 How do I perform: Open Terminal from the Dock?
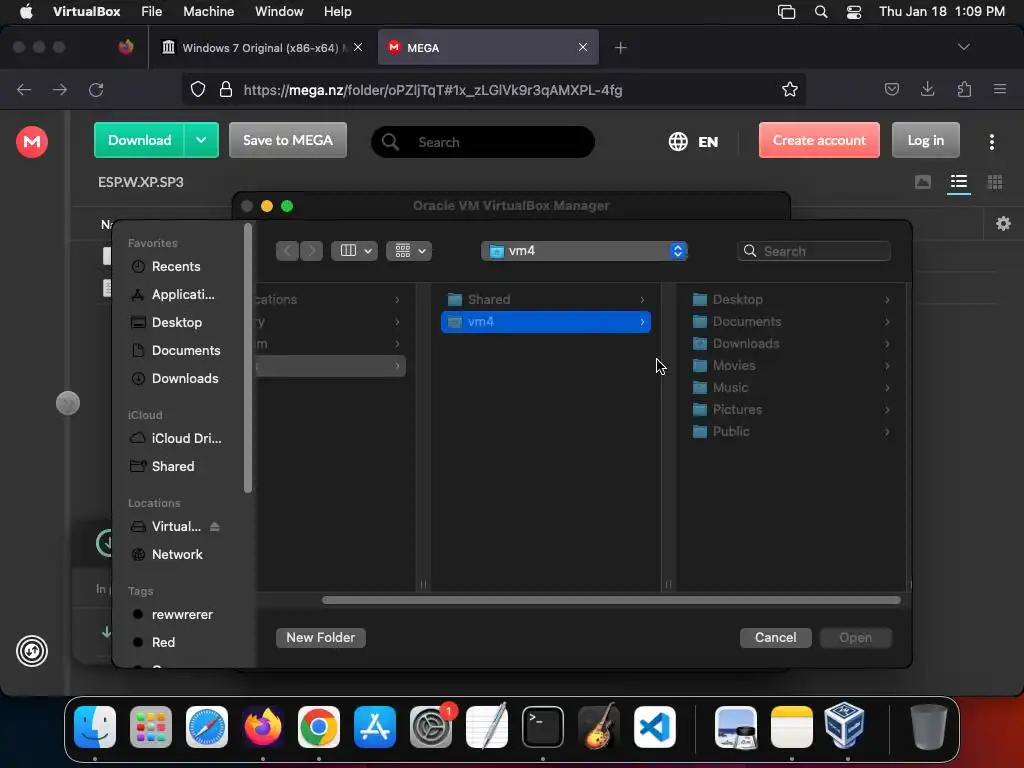[543, 727]
